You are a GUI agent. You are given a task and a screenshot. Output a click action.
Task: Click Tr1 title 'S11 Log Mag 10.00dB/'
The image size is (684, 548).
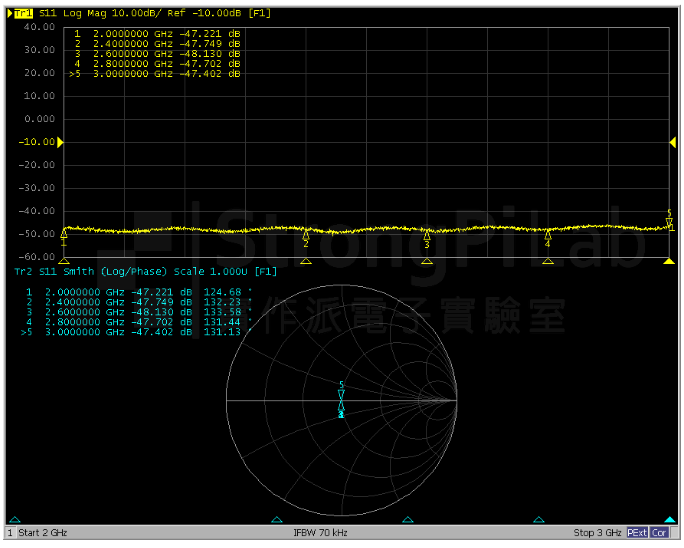tap(100, 14)
